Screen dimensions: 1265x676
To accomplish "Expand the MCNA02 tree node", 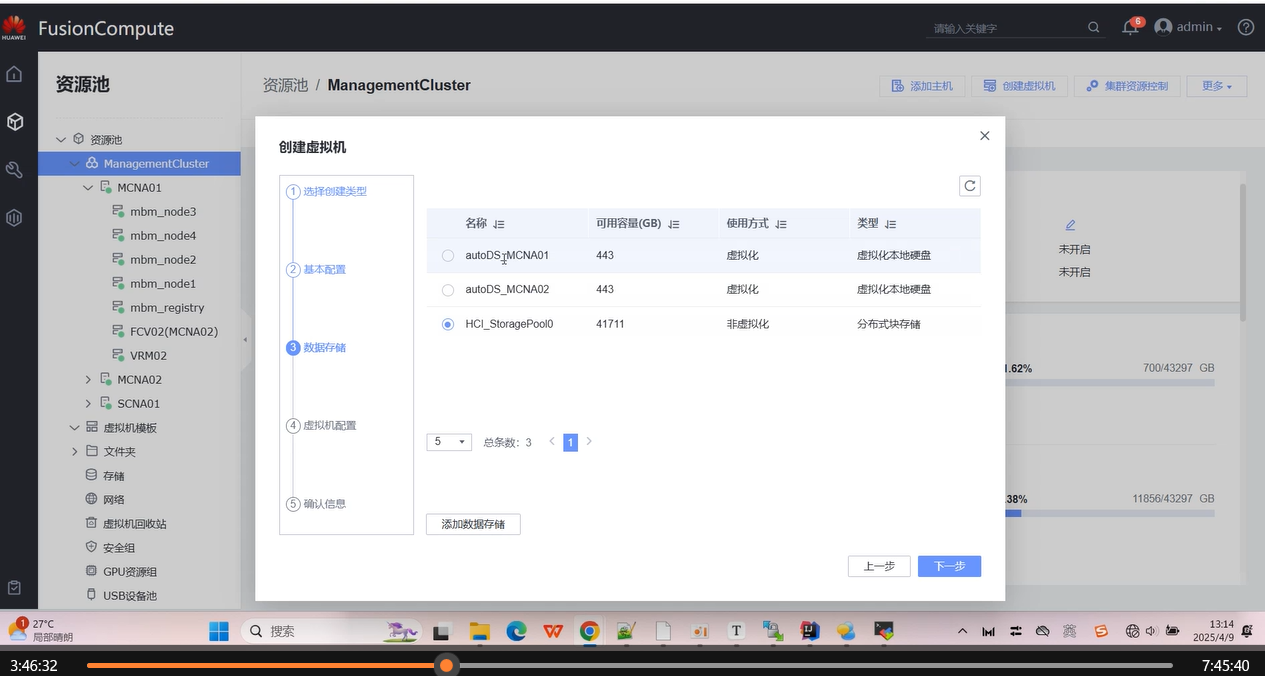I will (x=88, y=380).
